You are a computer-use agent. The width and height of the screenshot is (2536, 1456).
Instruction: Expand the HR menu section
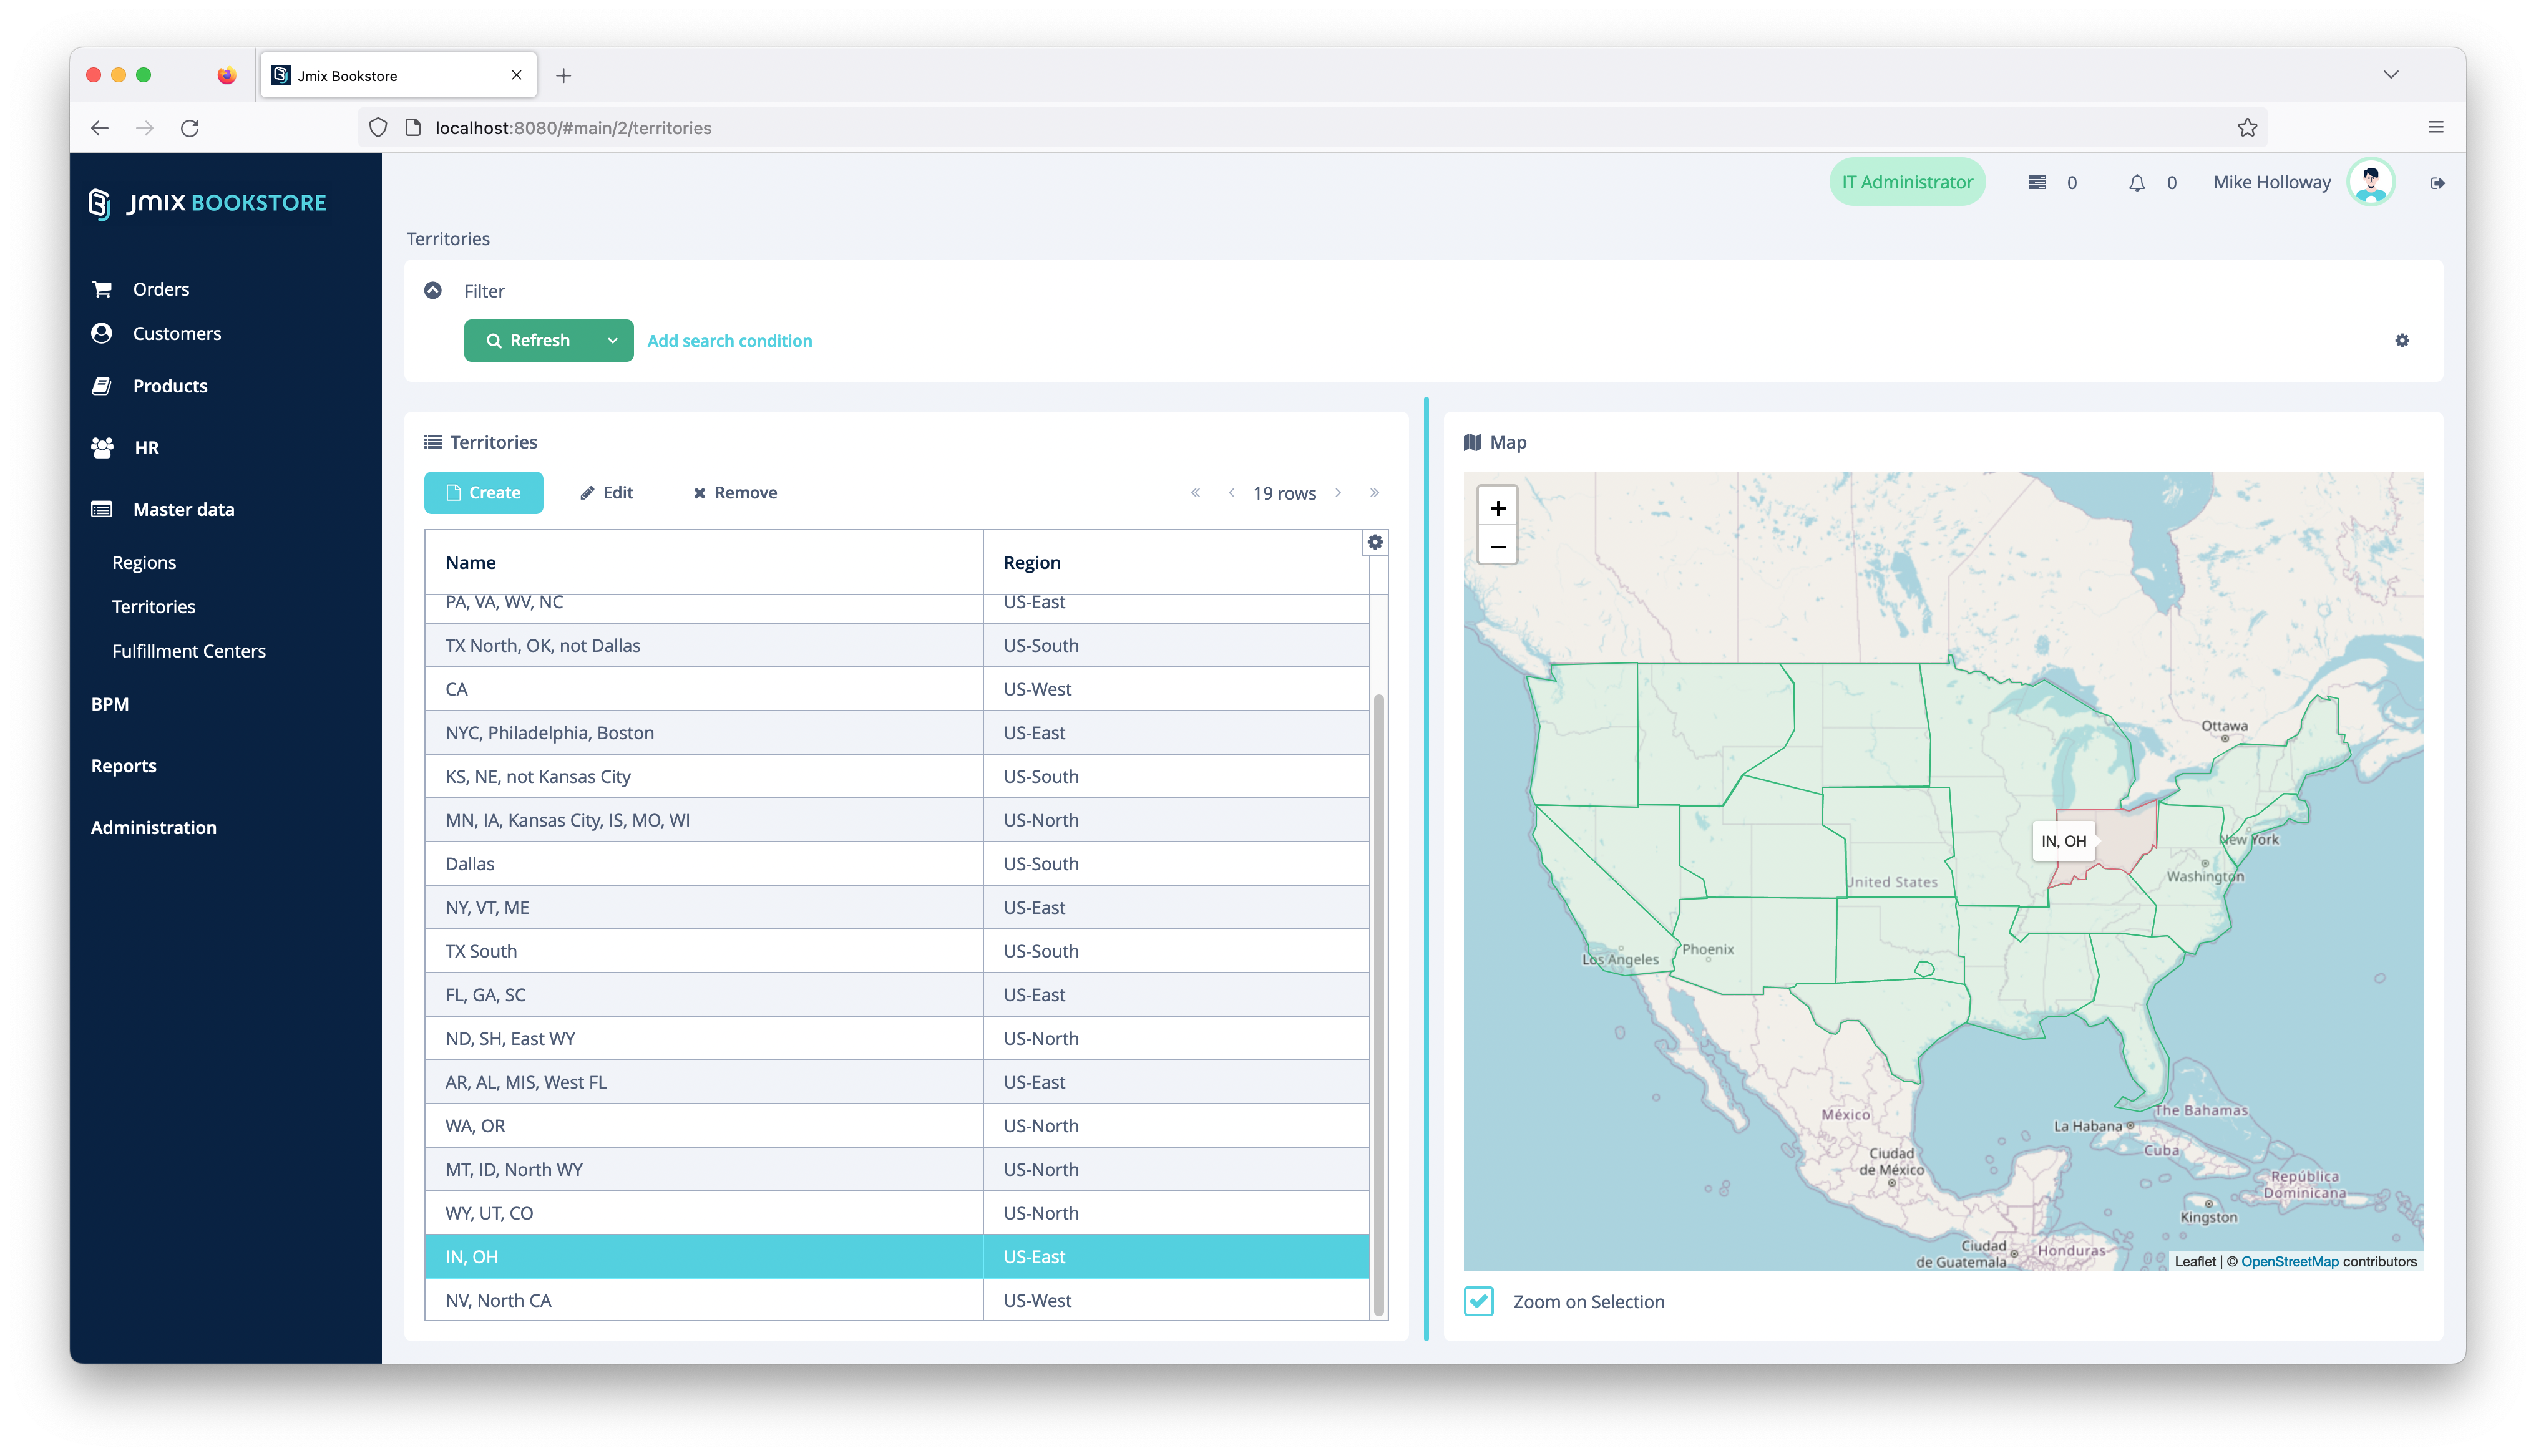pyautogui.click(x=146, y=448)
